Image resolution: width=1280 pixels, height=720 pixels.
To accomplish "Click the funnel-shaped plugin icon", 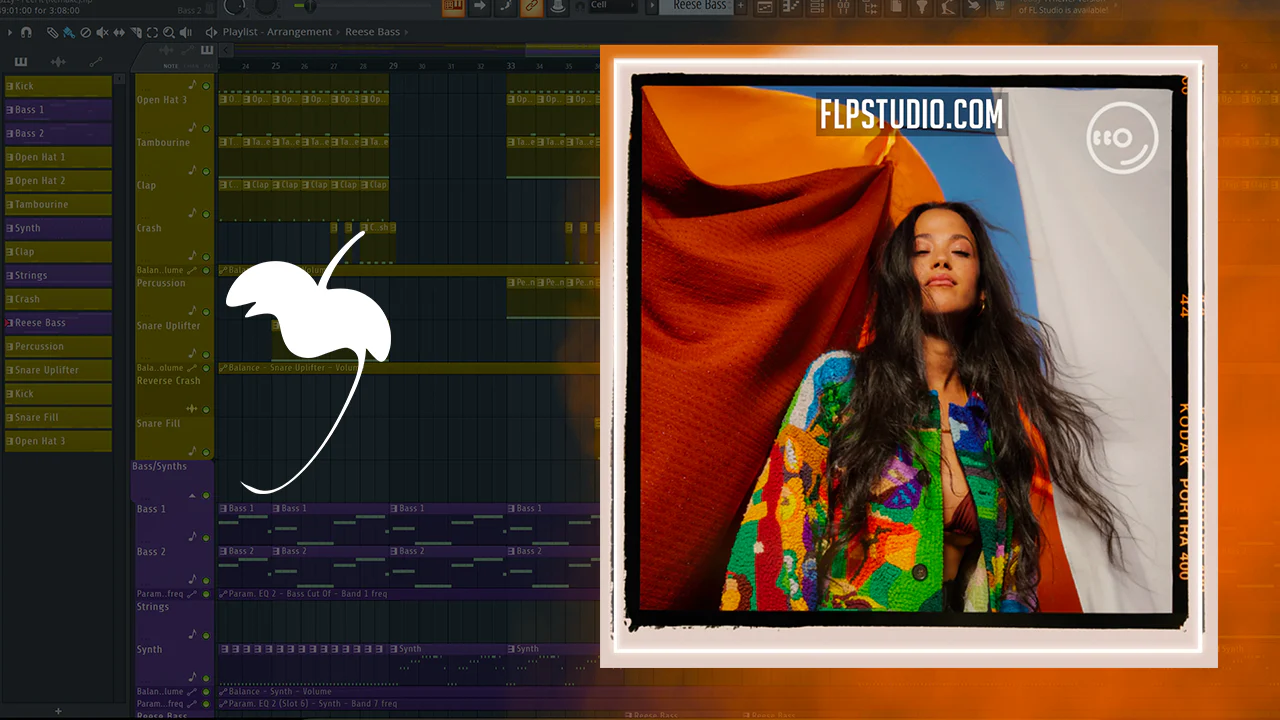I will click(921, 7).
